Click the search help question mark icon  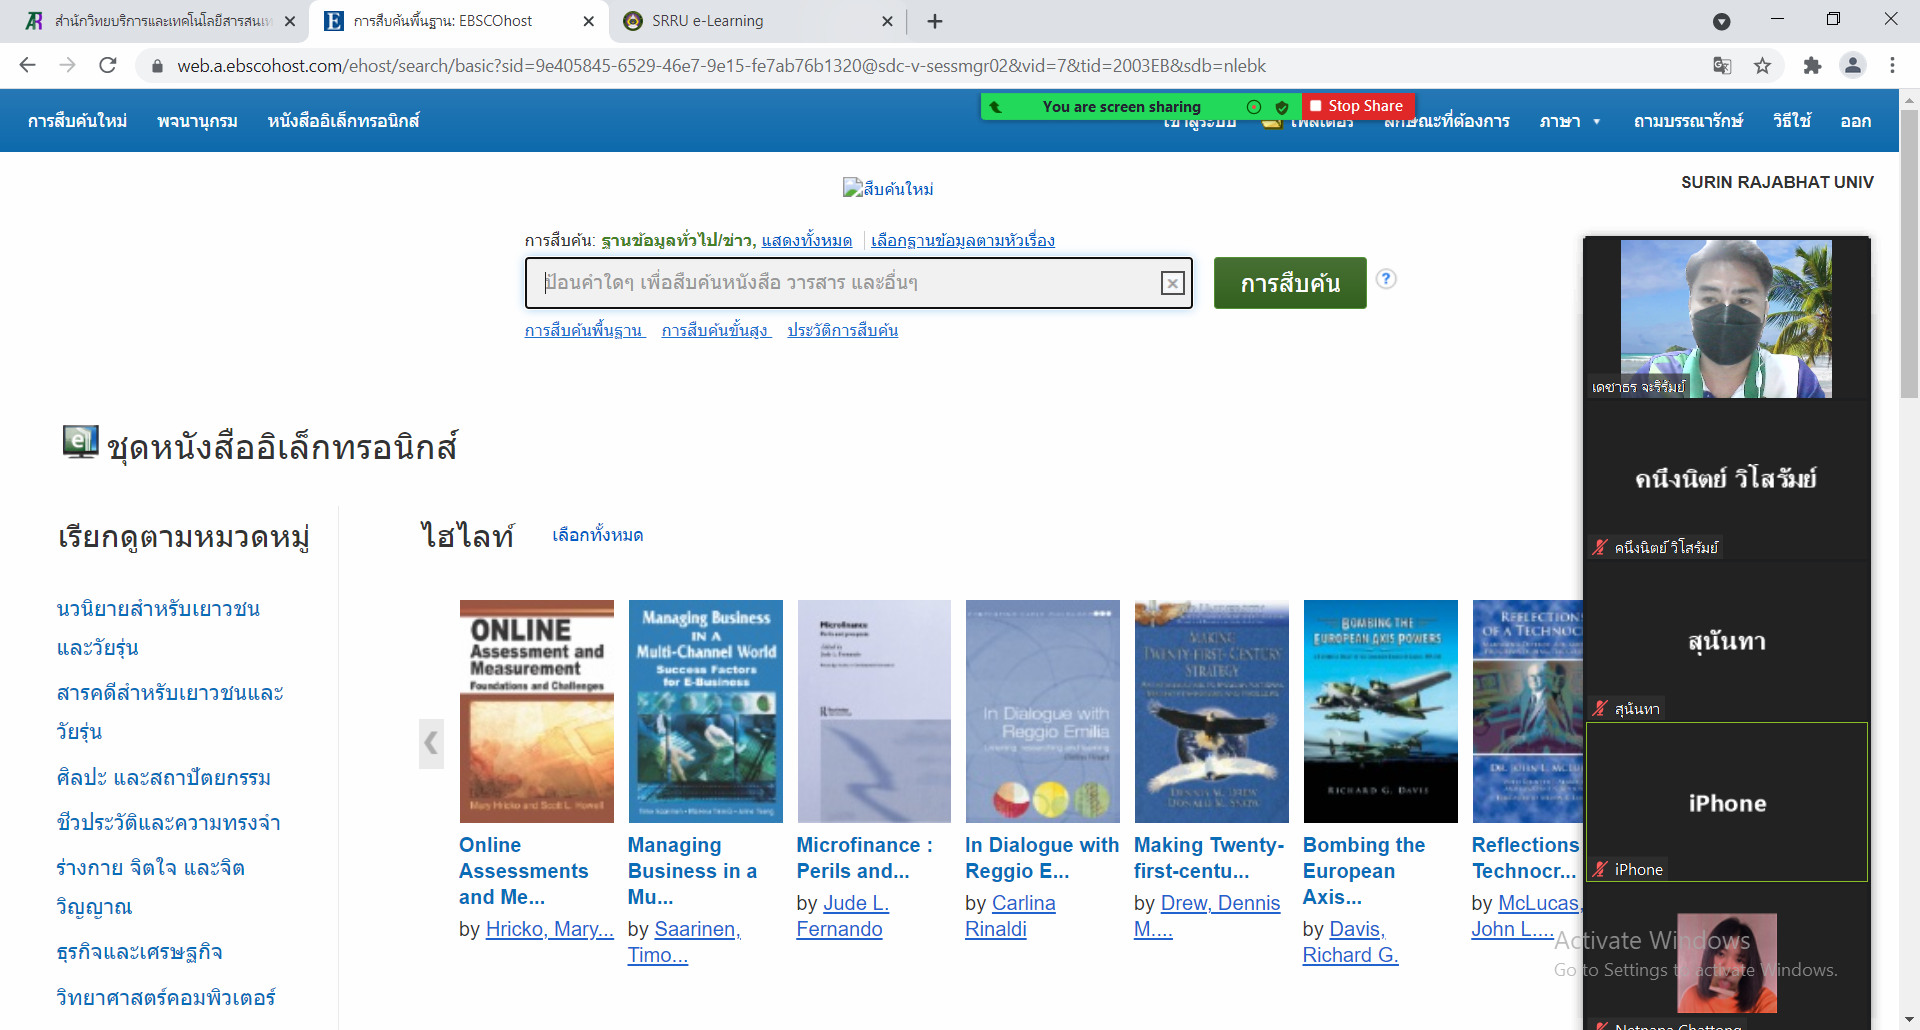pyautogui.click(x=1386, y=279)
